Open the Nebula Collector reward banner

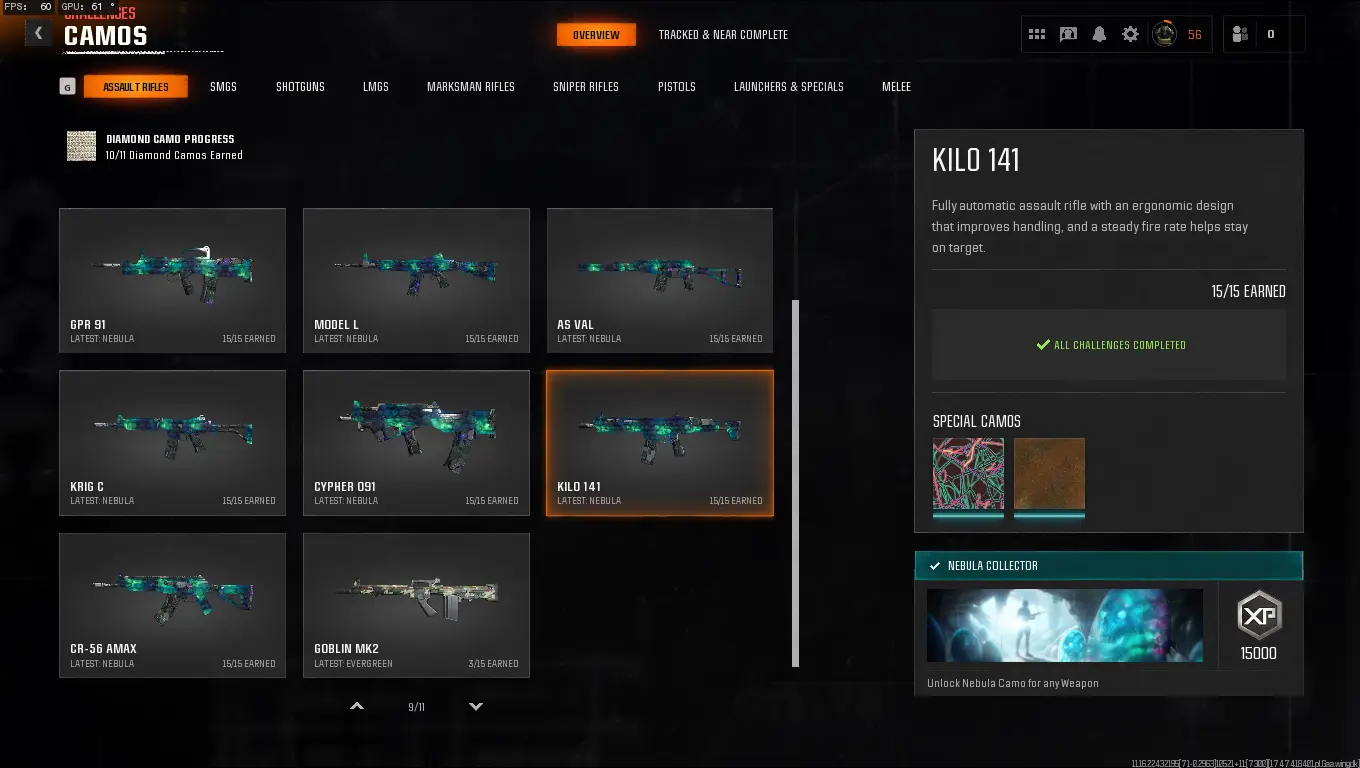pos(1109,565)
